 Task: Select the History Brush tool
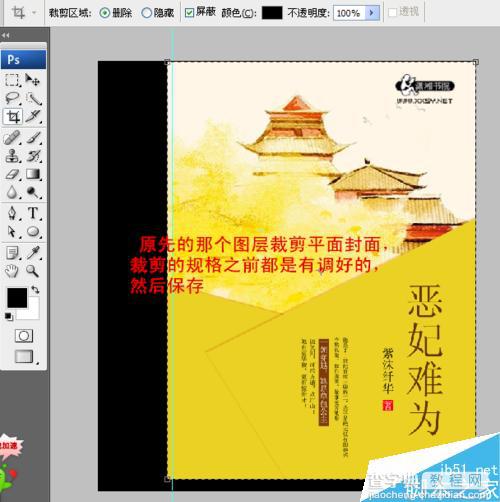pos(33,156)
